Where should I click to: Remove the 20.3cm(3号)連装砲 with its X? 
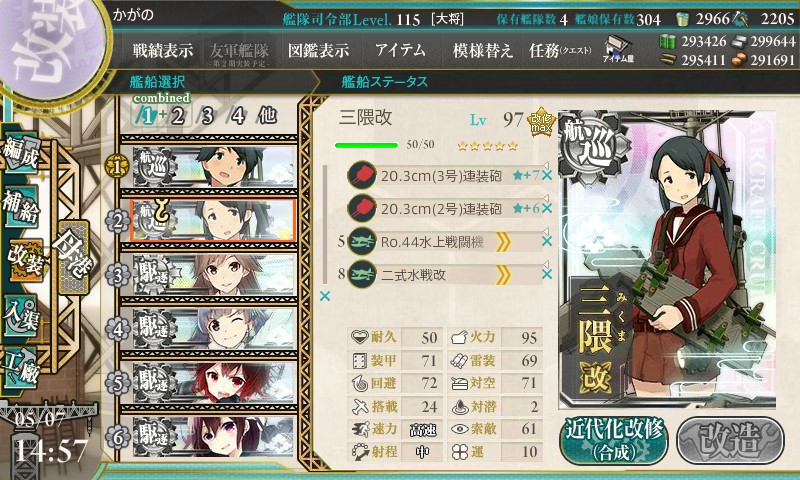pos(547,175)
